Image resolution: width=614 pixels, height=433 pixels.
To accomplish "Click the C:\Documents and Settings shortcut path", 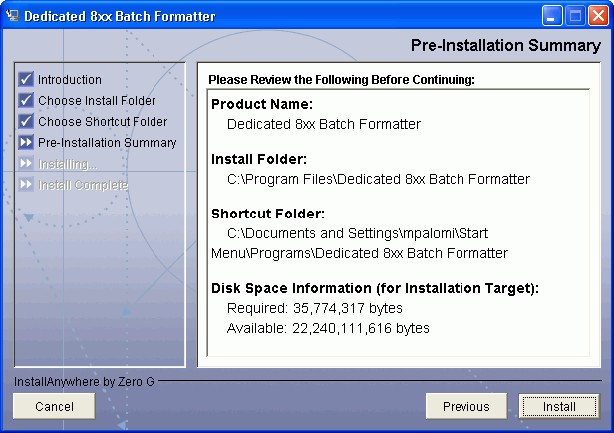I will click(x=359, y=243).
